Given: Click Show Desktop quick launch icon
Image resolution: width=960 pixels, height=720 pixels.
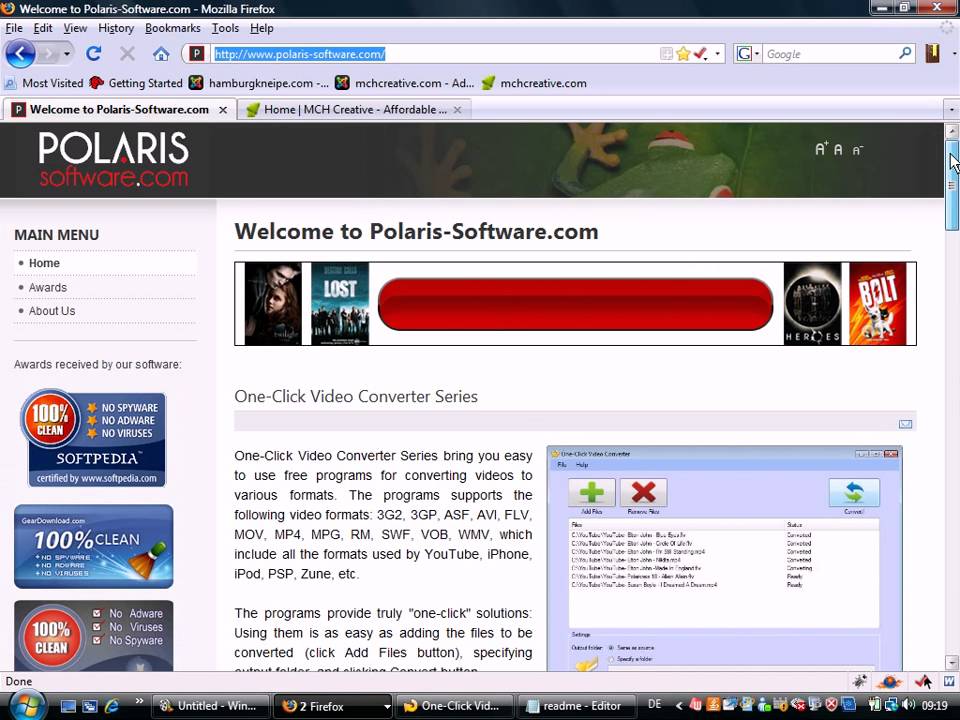Looking at the screenshot, I should [x=68, y=706].
